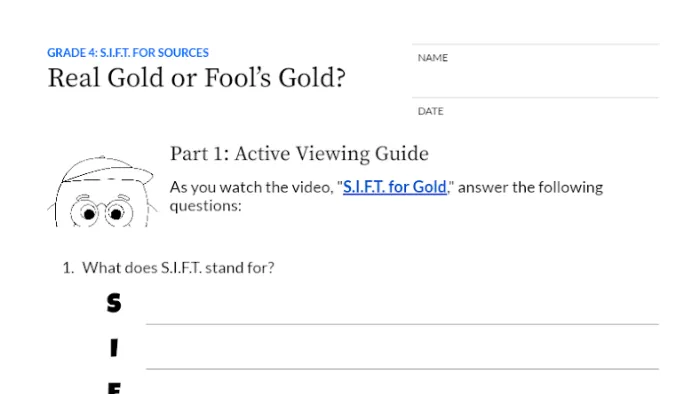The width and height of the screenshot is (700, 394).
Task: Click the partially visible bold letter F
Action: pos(114,388)
